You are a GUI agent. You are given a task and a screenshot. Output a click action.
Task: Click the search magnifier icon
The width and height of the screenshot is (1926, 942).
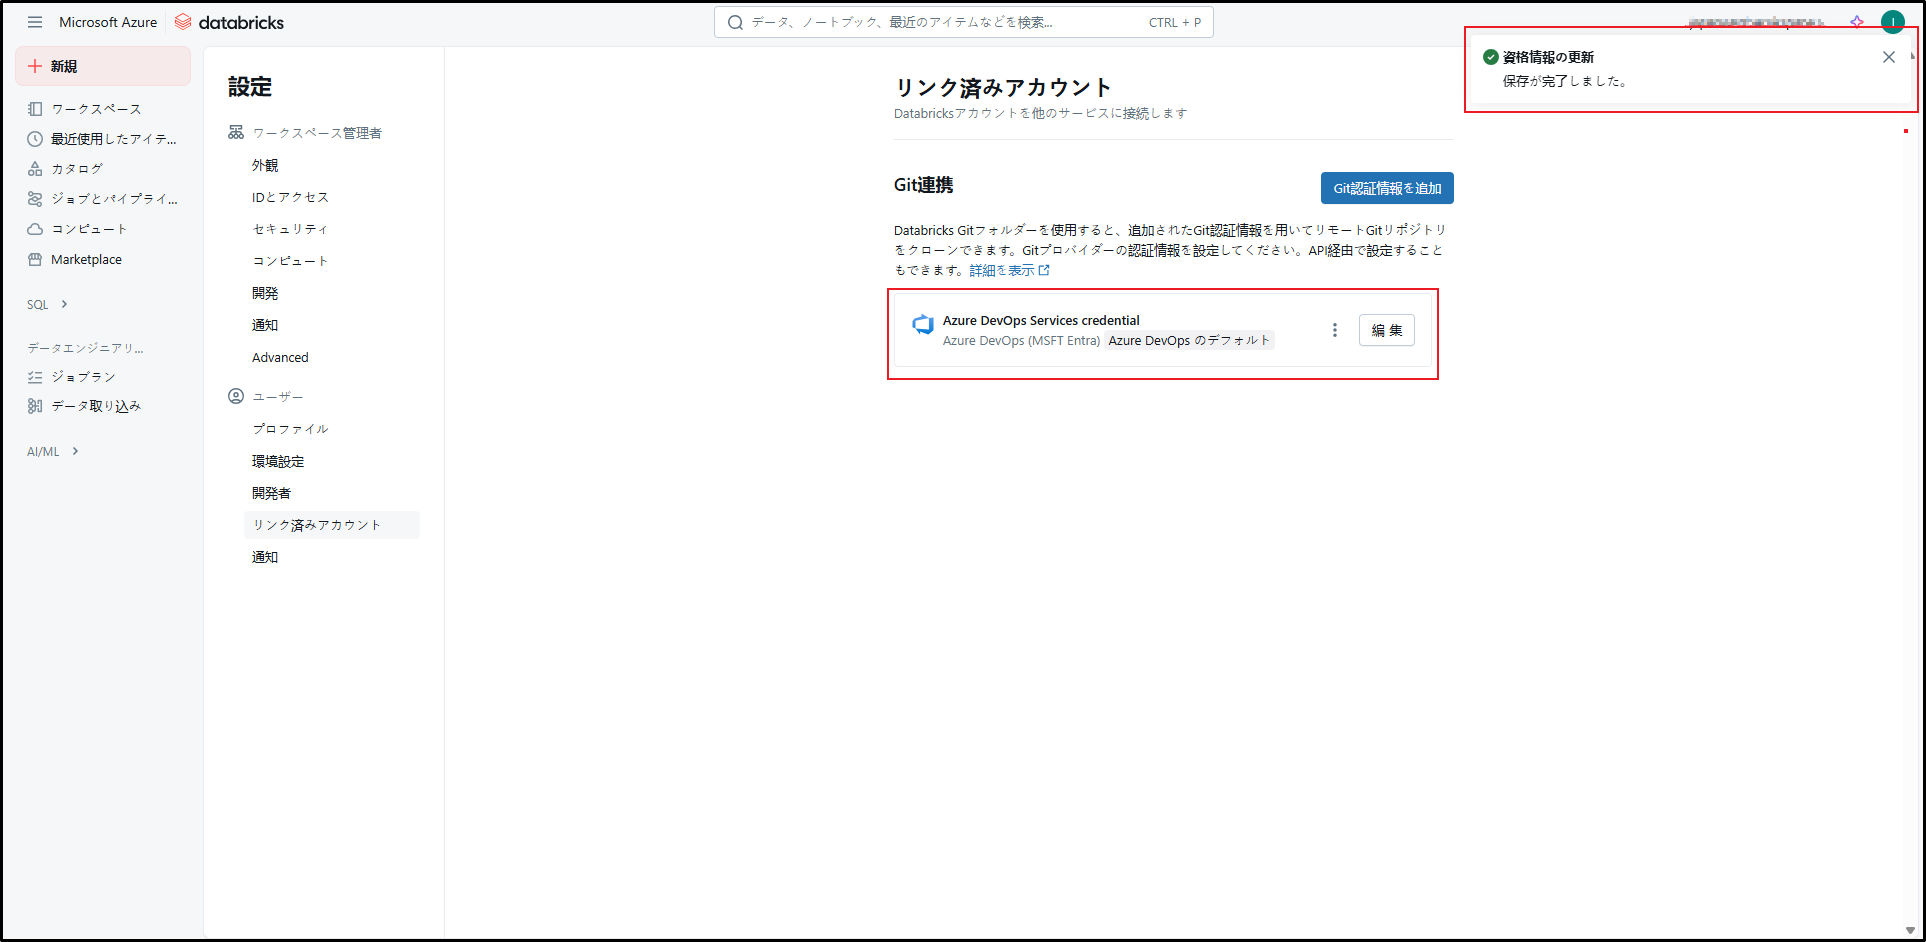(x=735, y=22)
